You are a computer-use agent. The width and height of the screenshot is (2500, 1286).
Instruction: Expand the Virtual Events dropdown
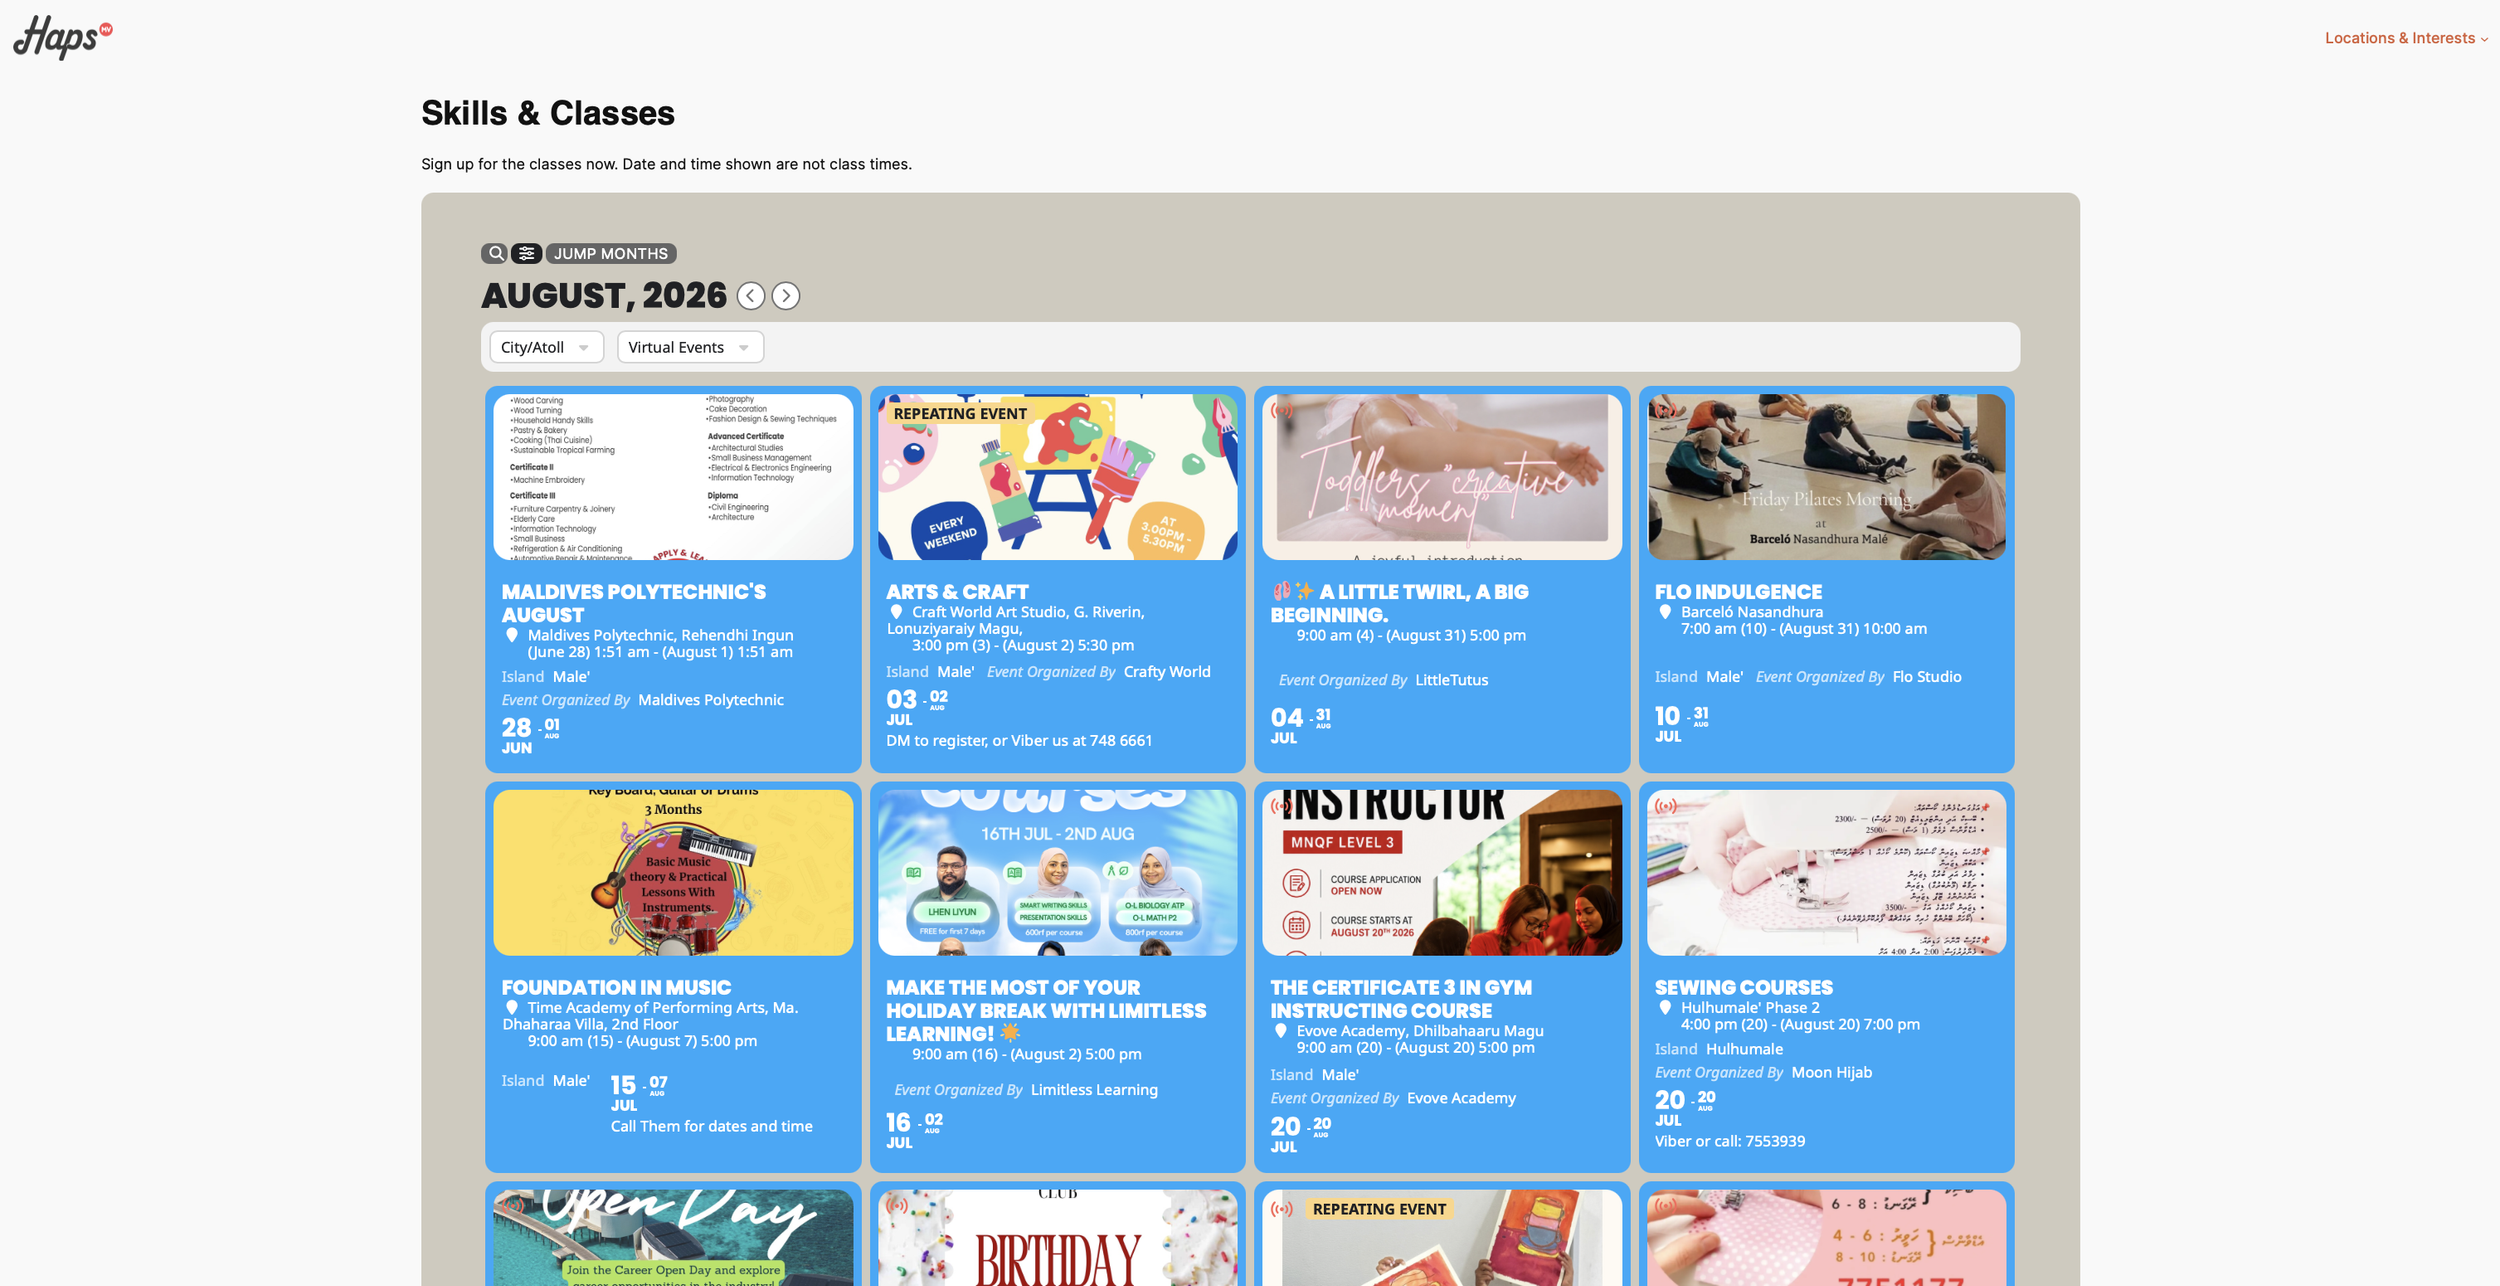690,347
